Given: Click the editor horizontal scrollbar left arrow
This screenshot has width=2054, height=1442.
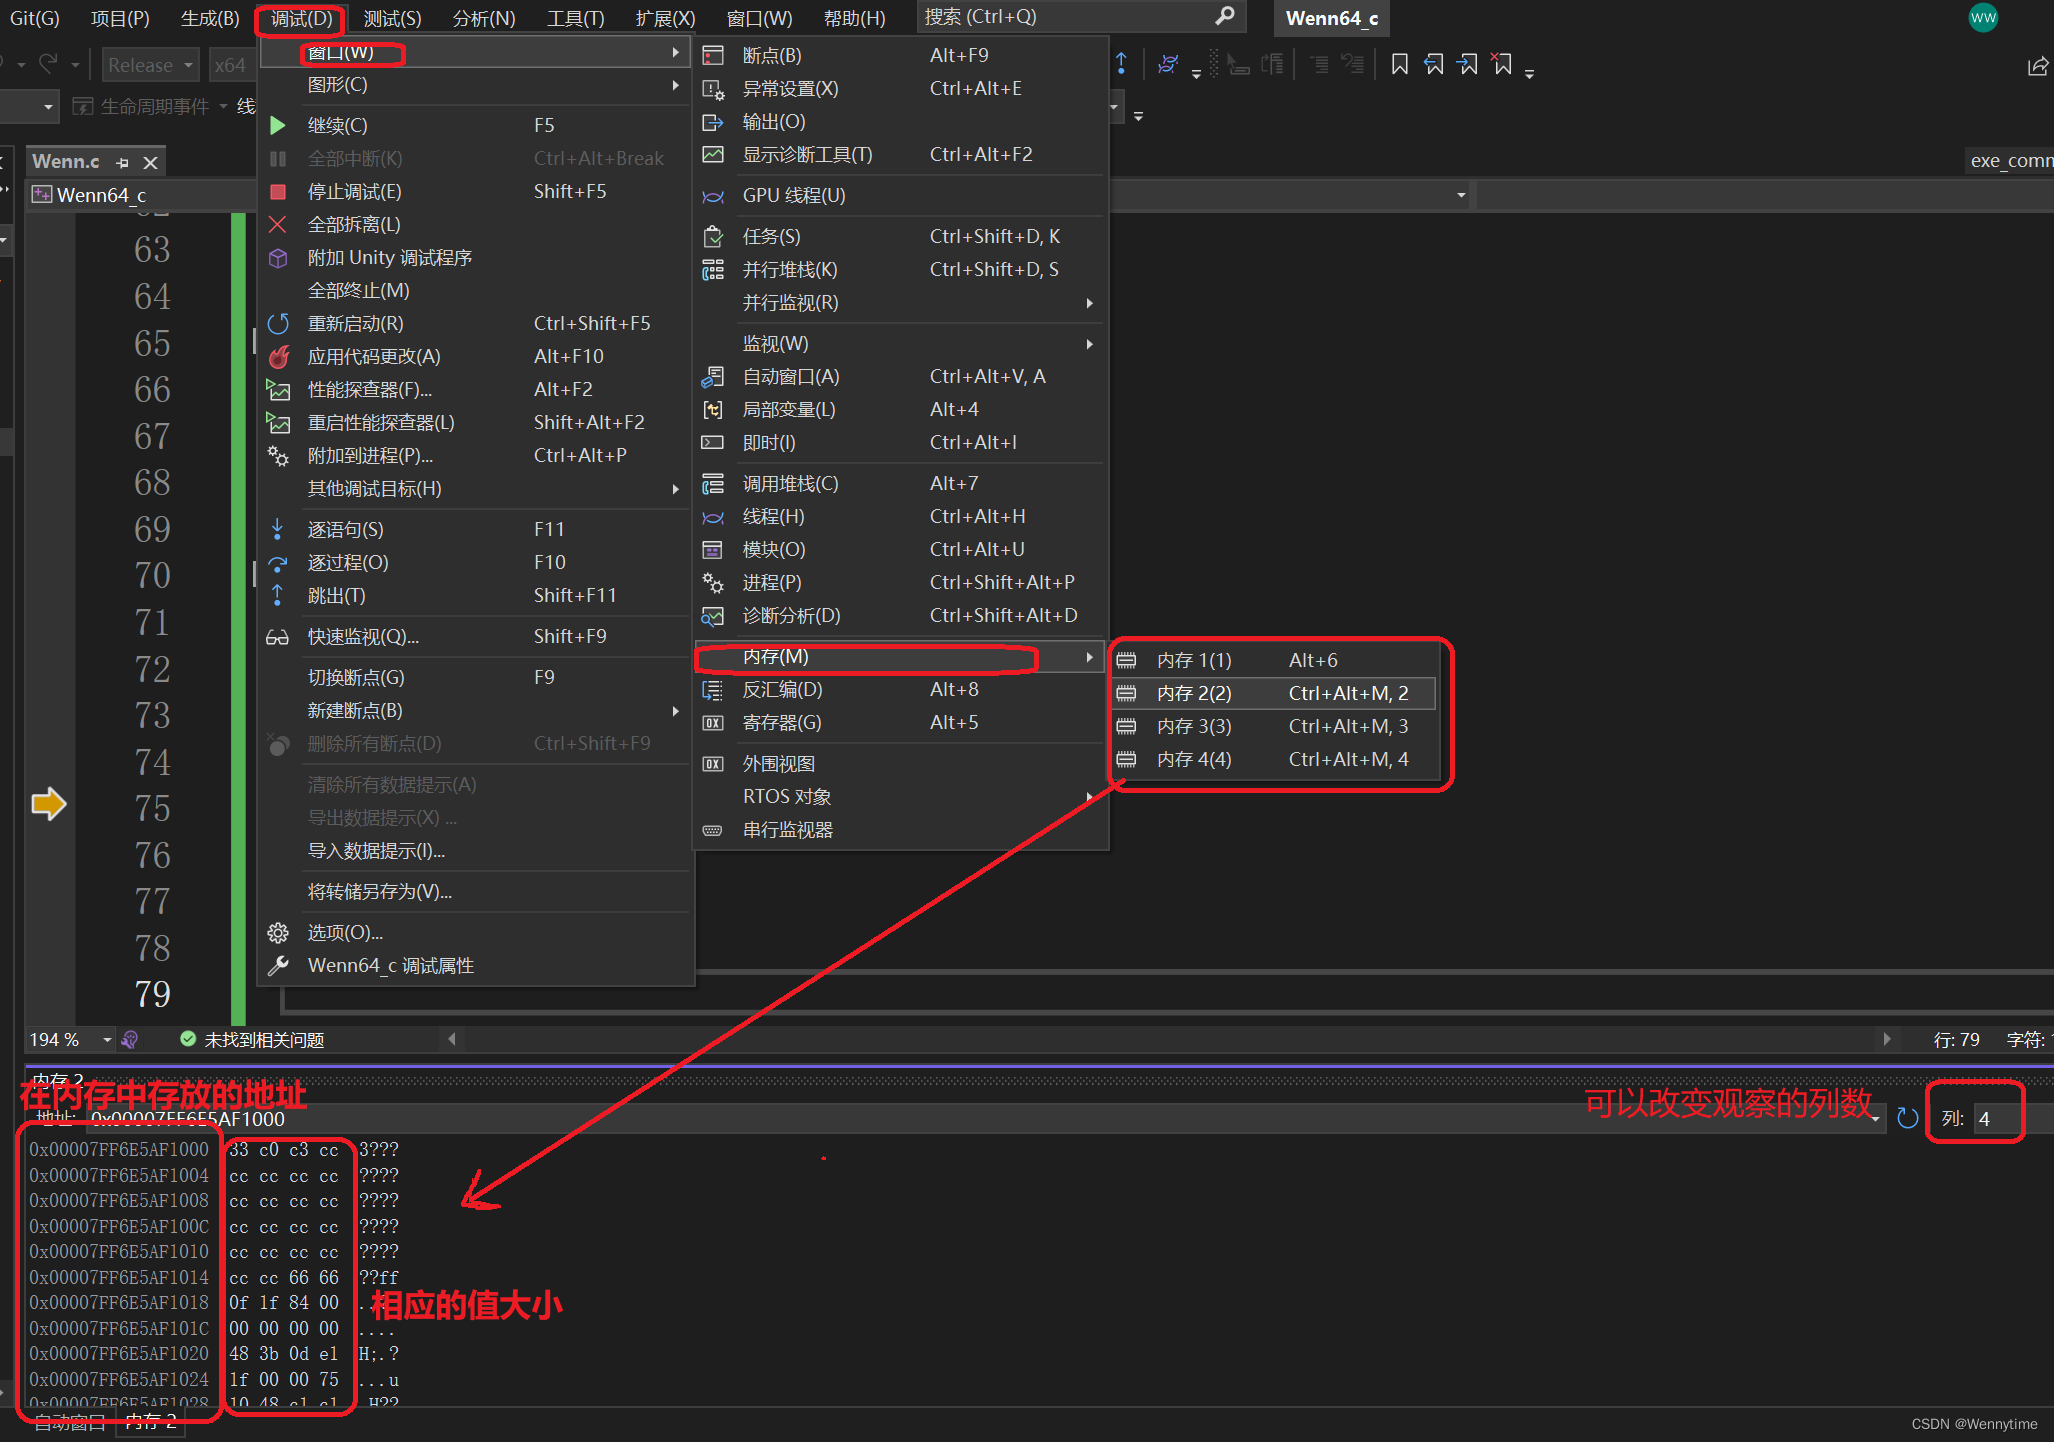Looking at the screenshot, I should point(452,1039).
